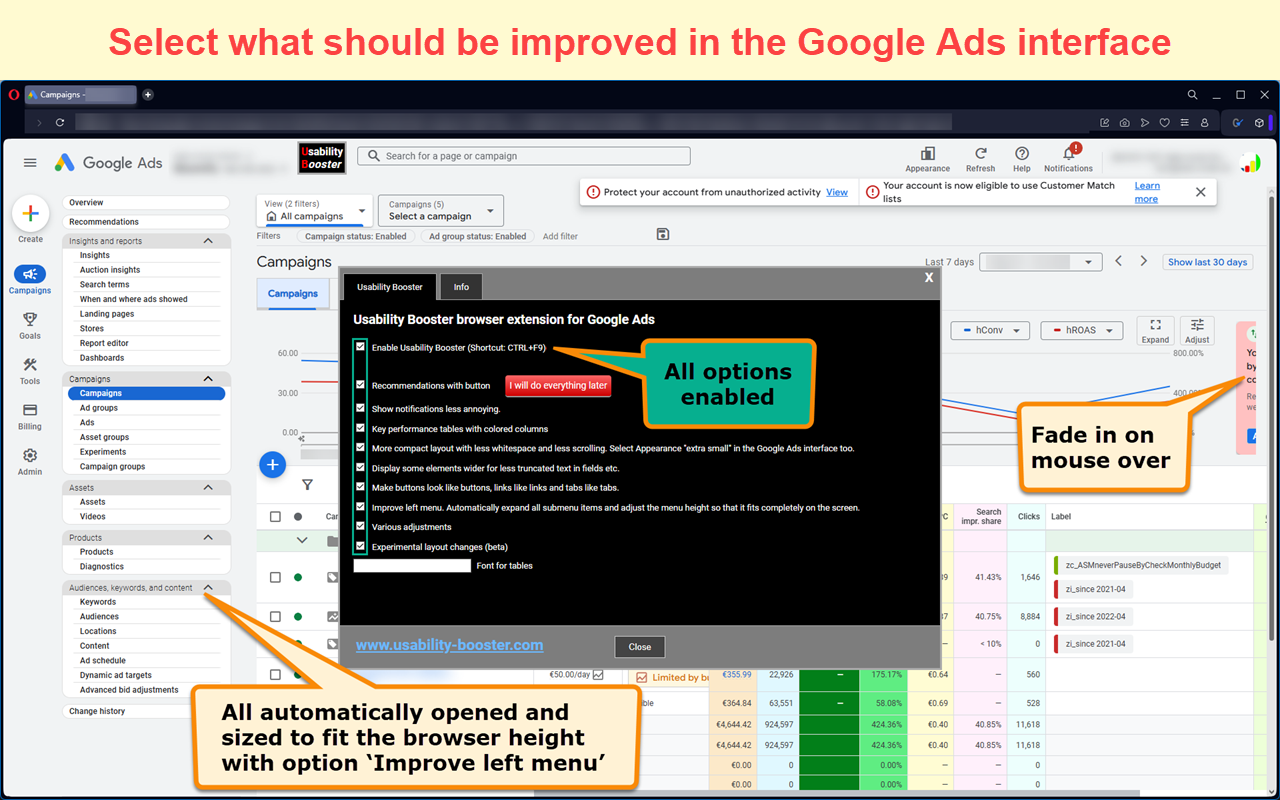The height and width of the screenshot is (800, 1280).
Task: Toggle Enable Usability Booster checkbox
Action: click(x=361, y=347)
